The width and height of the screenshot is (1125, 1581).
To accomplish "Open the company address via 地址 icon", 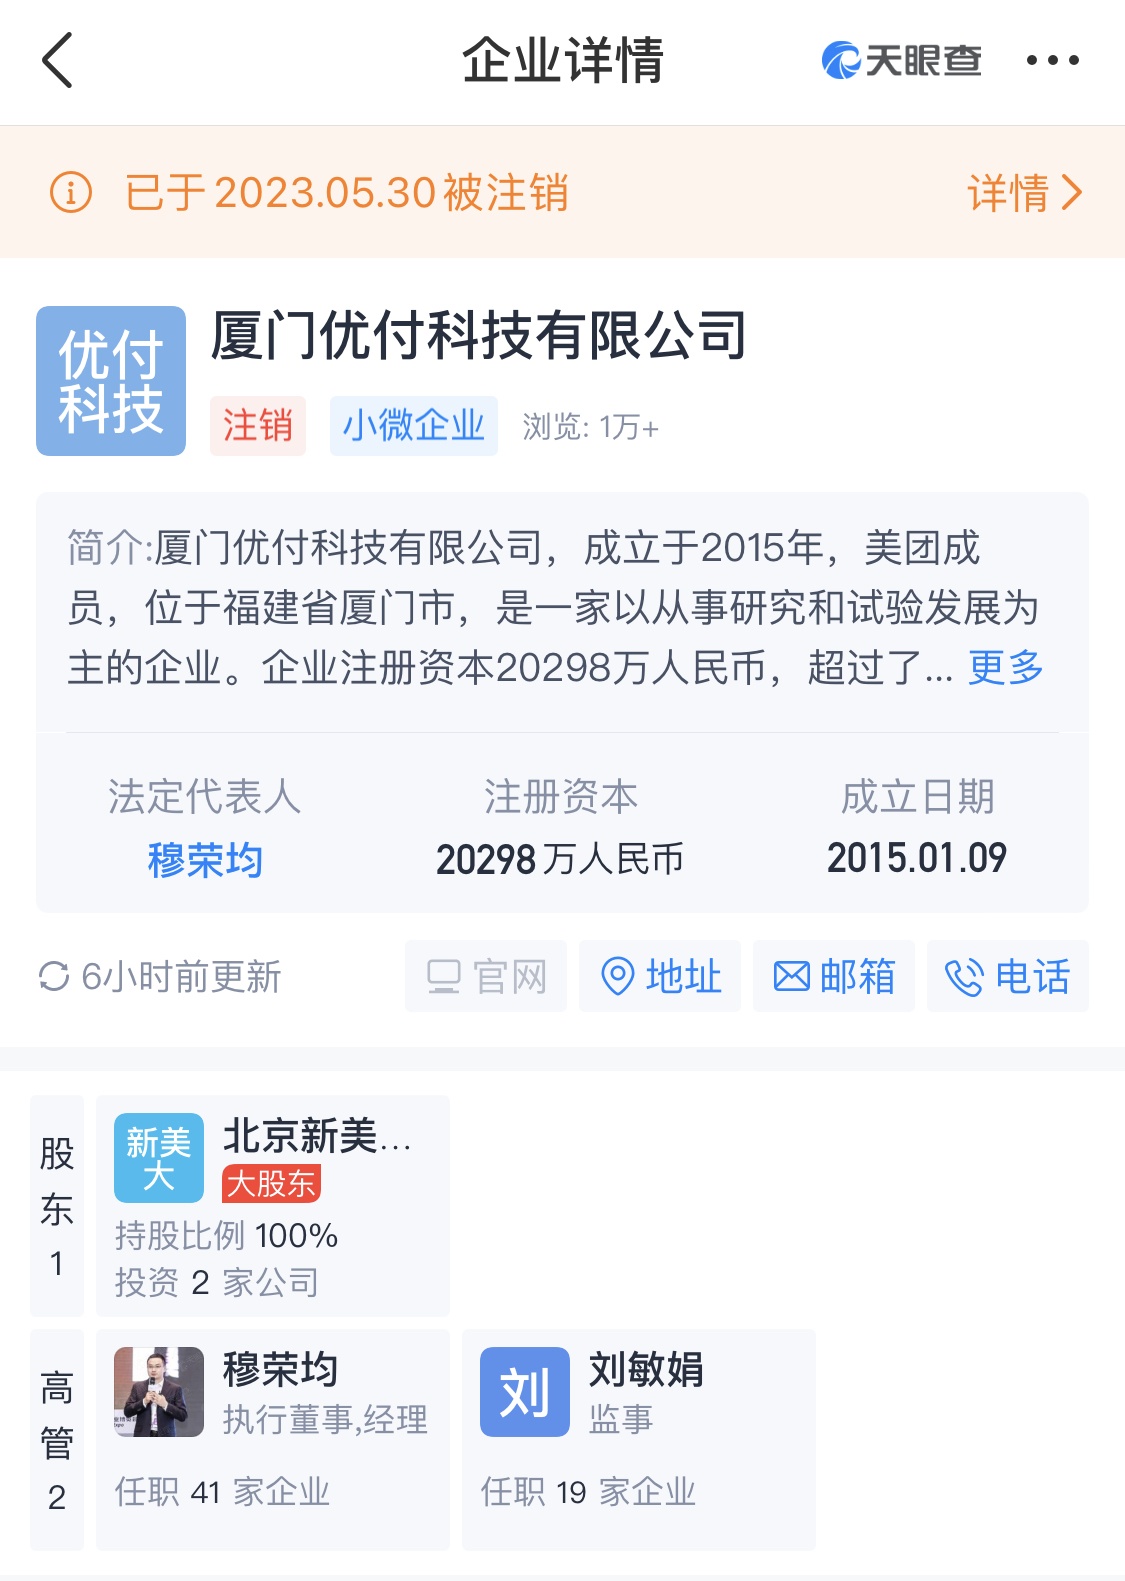I will pyautogui.click(x=660, y=976).
